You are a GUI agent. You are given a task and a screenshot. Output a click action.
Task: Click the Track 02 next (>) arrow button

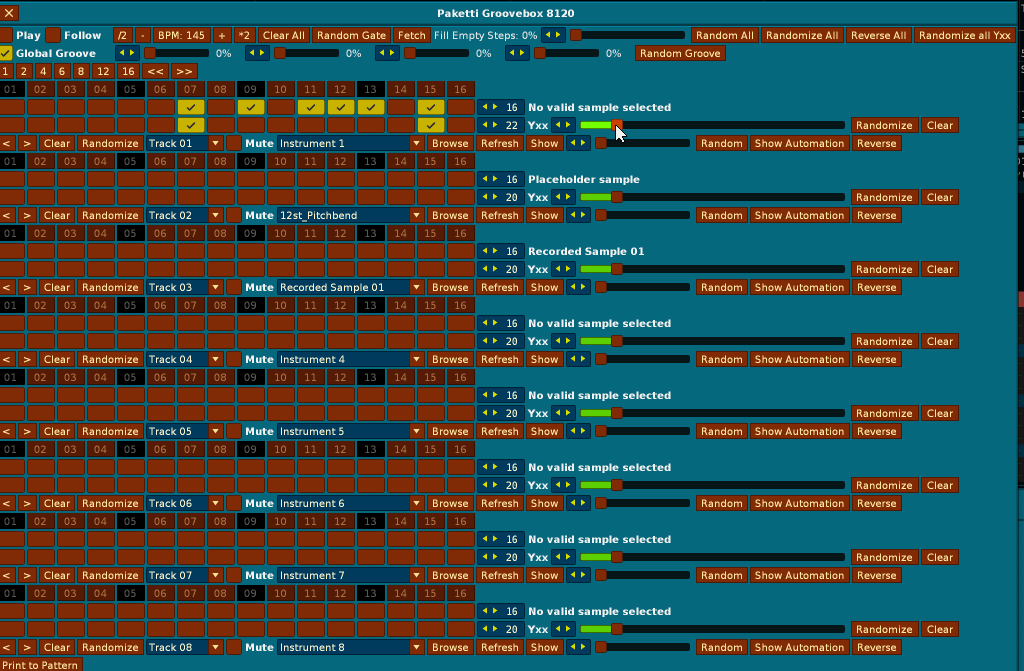tap(27, 215)
